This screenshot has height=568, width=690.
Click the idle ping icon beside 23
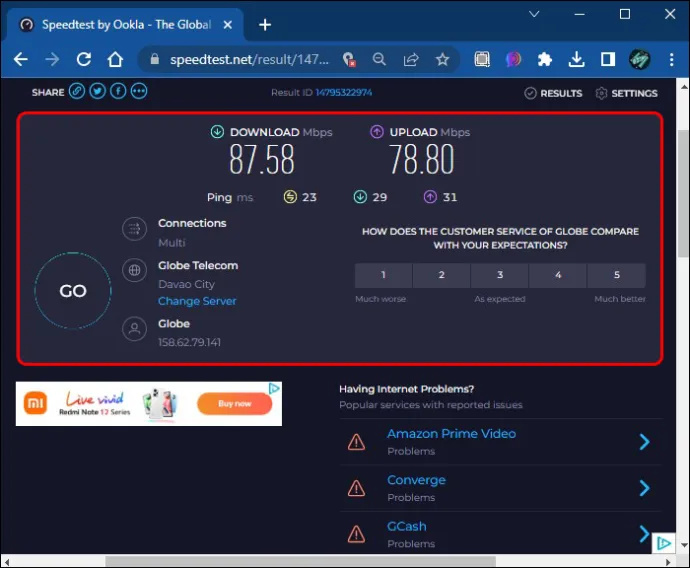(290, 197)
